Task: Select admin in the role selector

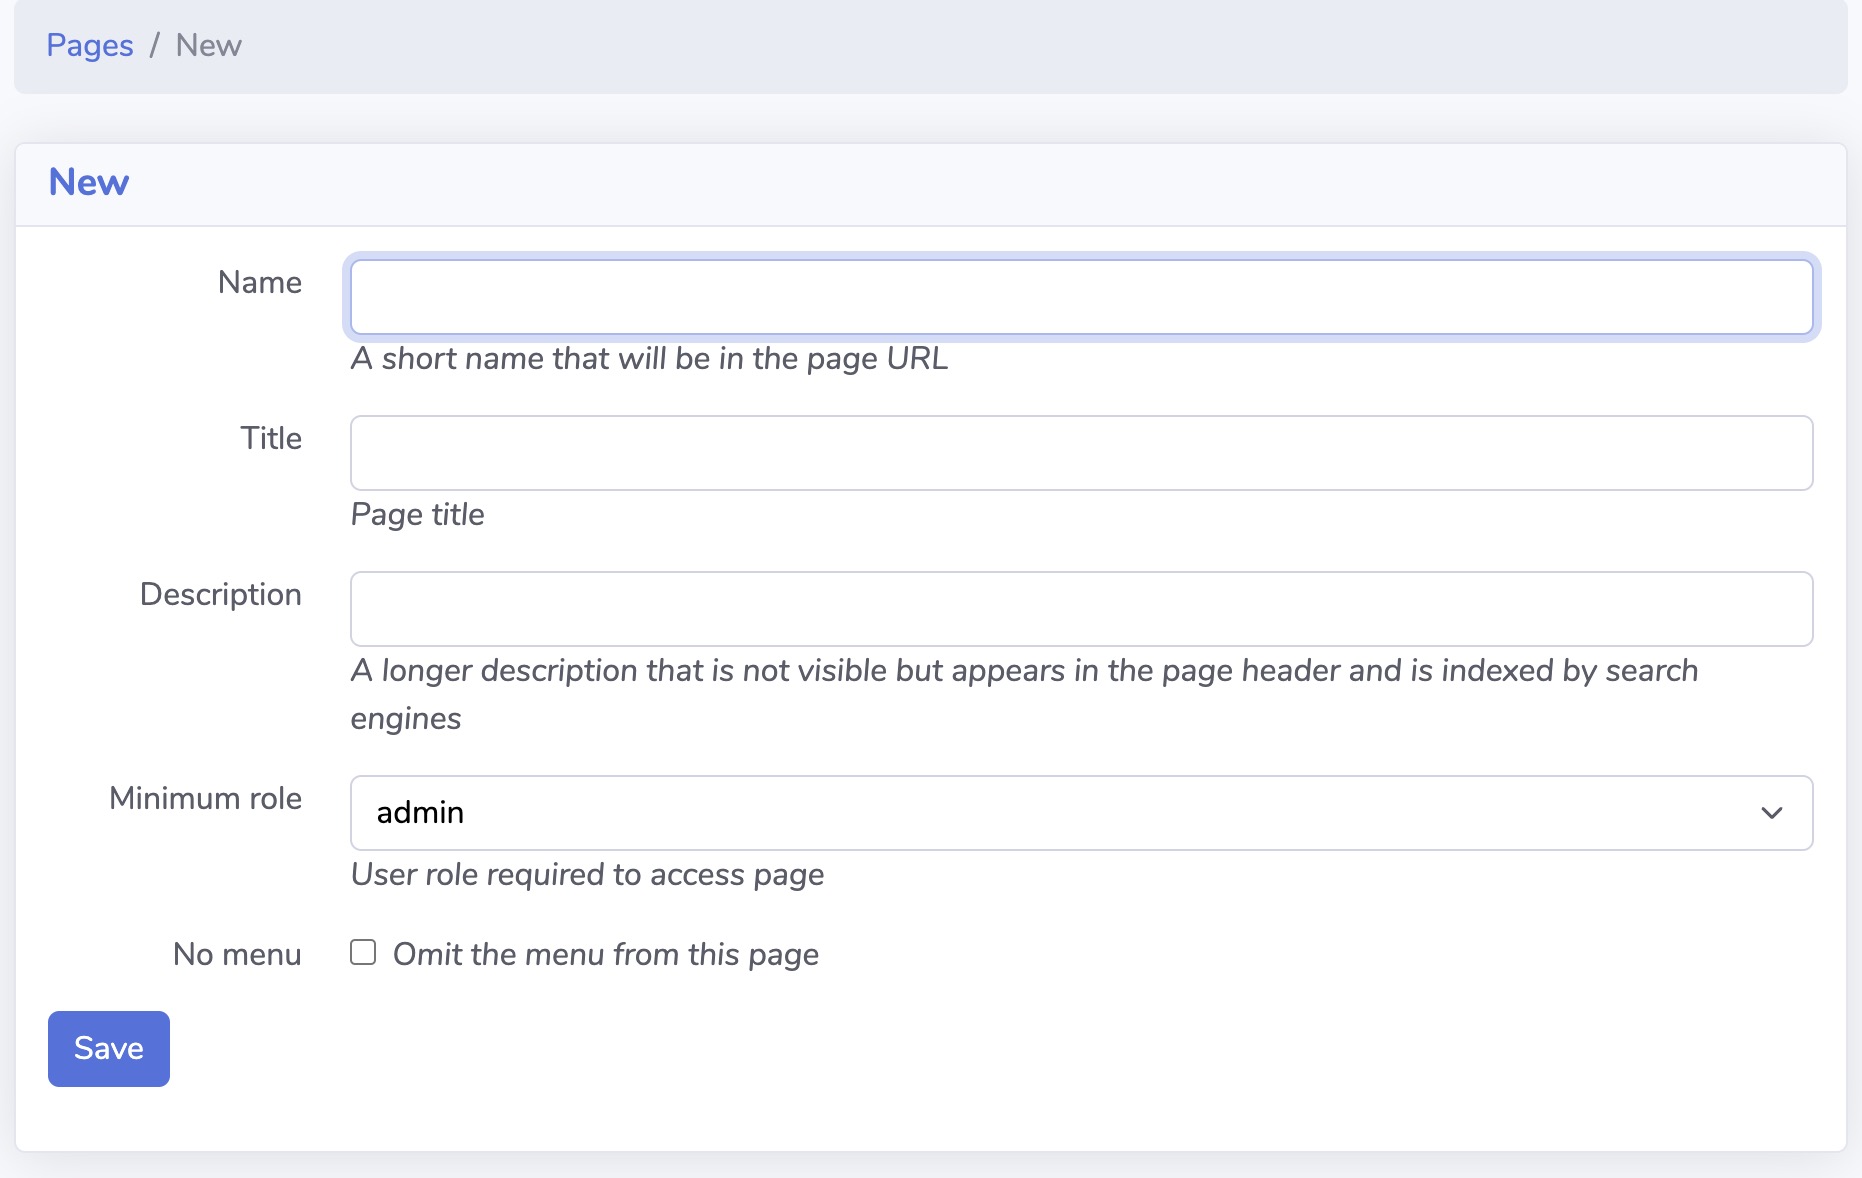Action: tap(1080, 813)
